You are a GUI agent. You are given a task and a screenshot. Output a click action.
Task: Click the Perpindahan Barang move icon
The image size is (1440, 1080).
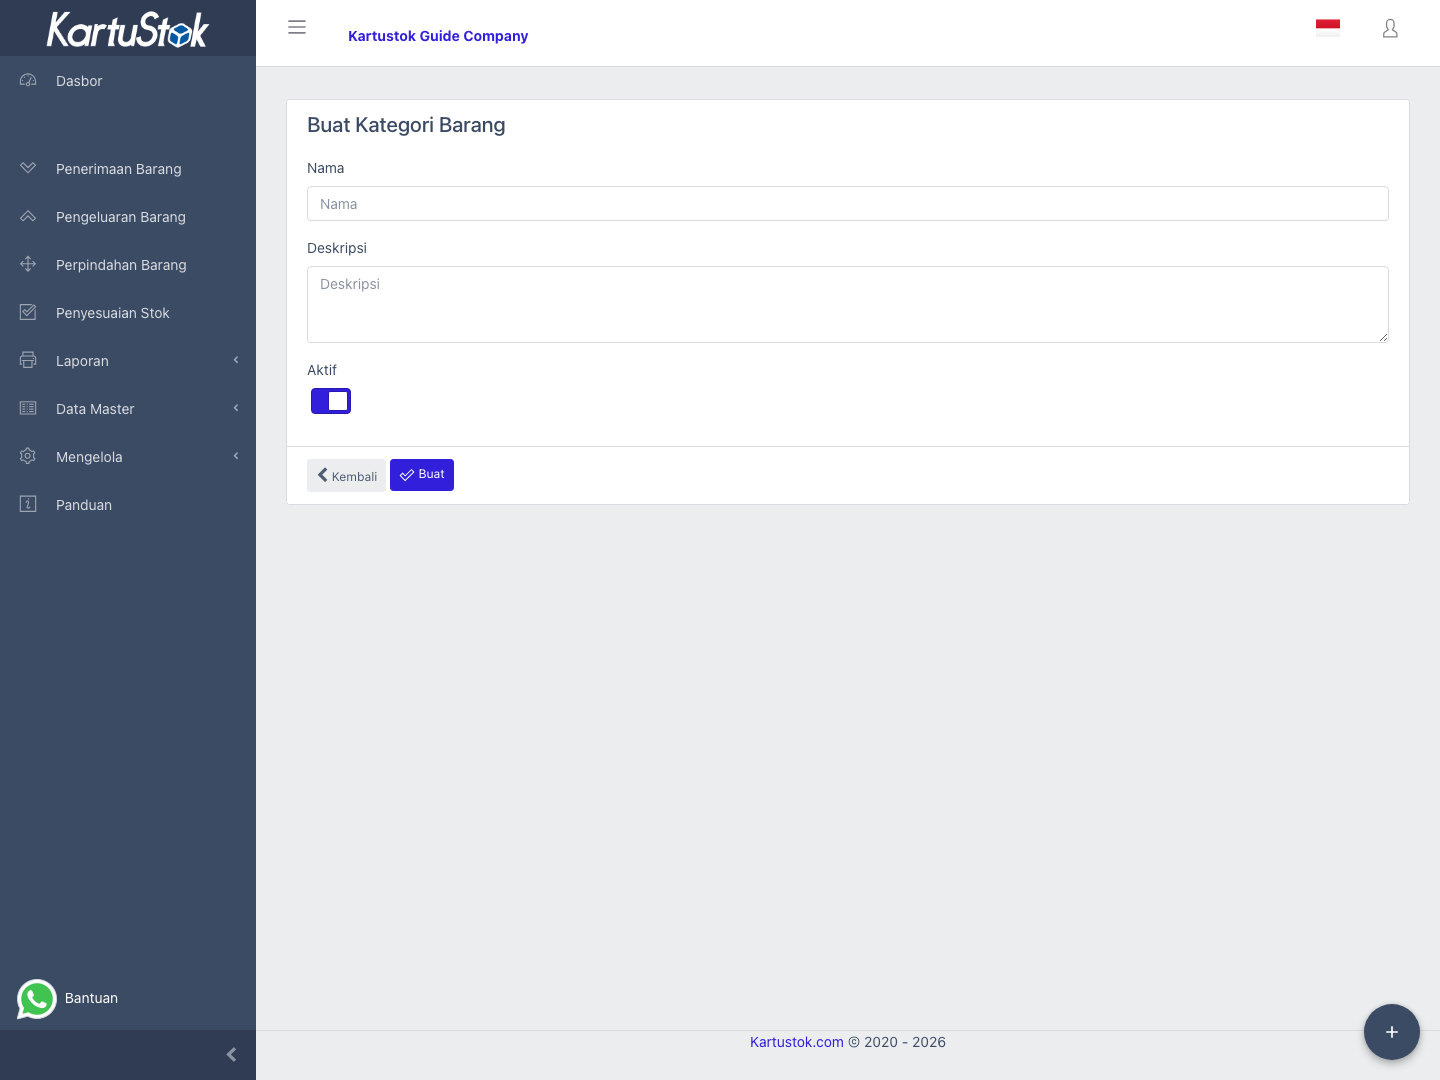point(28,264)
